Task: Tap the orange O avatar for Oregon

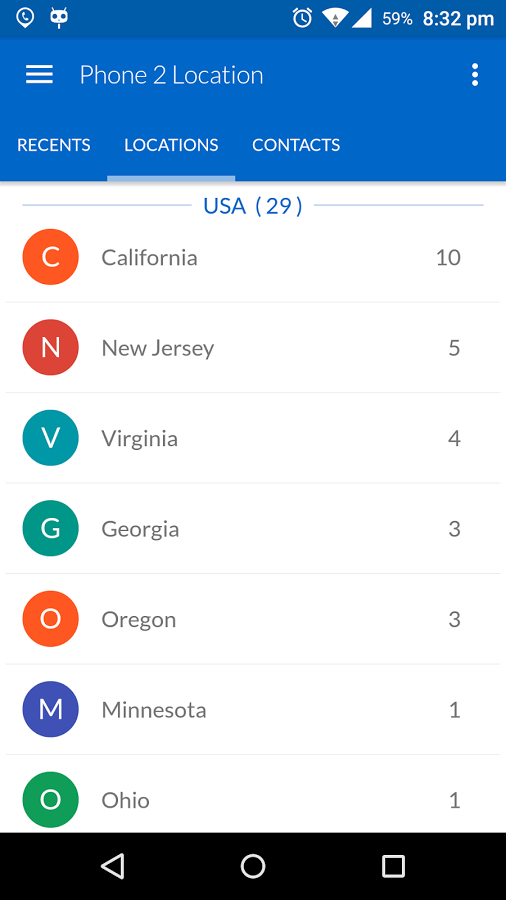Action: (50, 619)
